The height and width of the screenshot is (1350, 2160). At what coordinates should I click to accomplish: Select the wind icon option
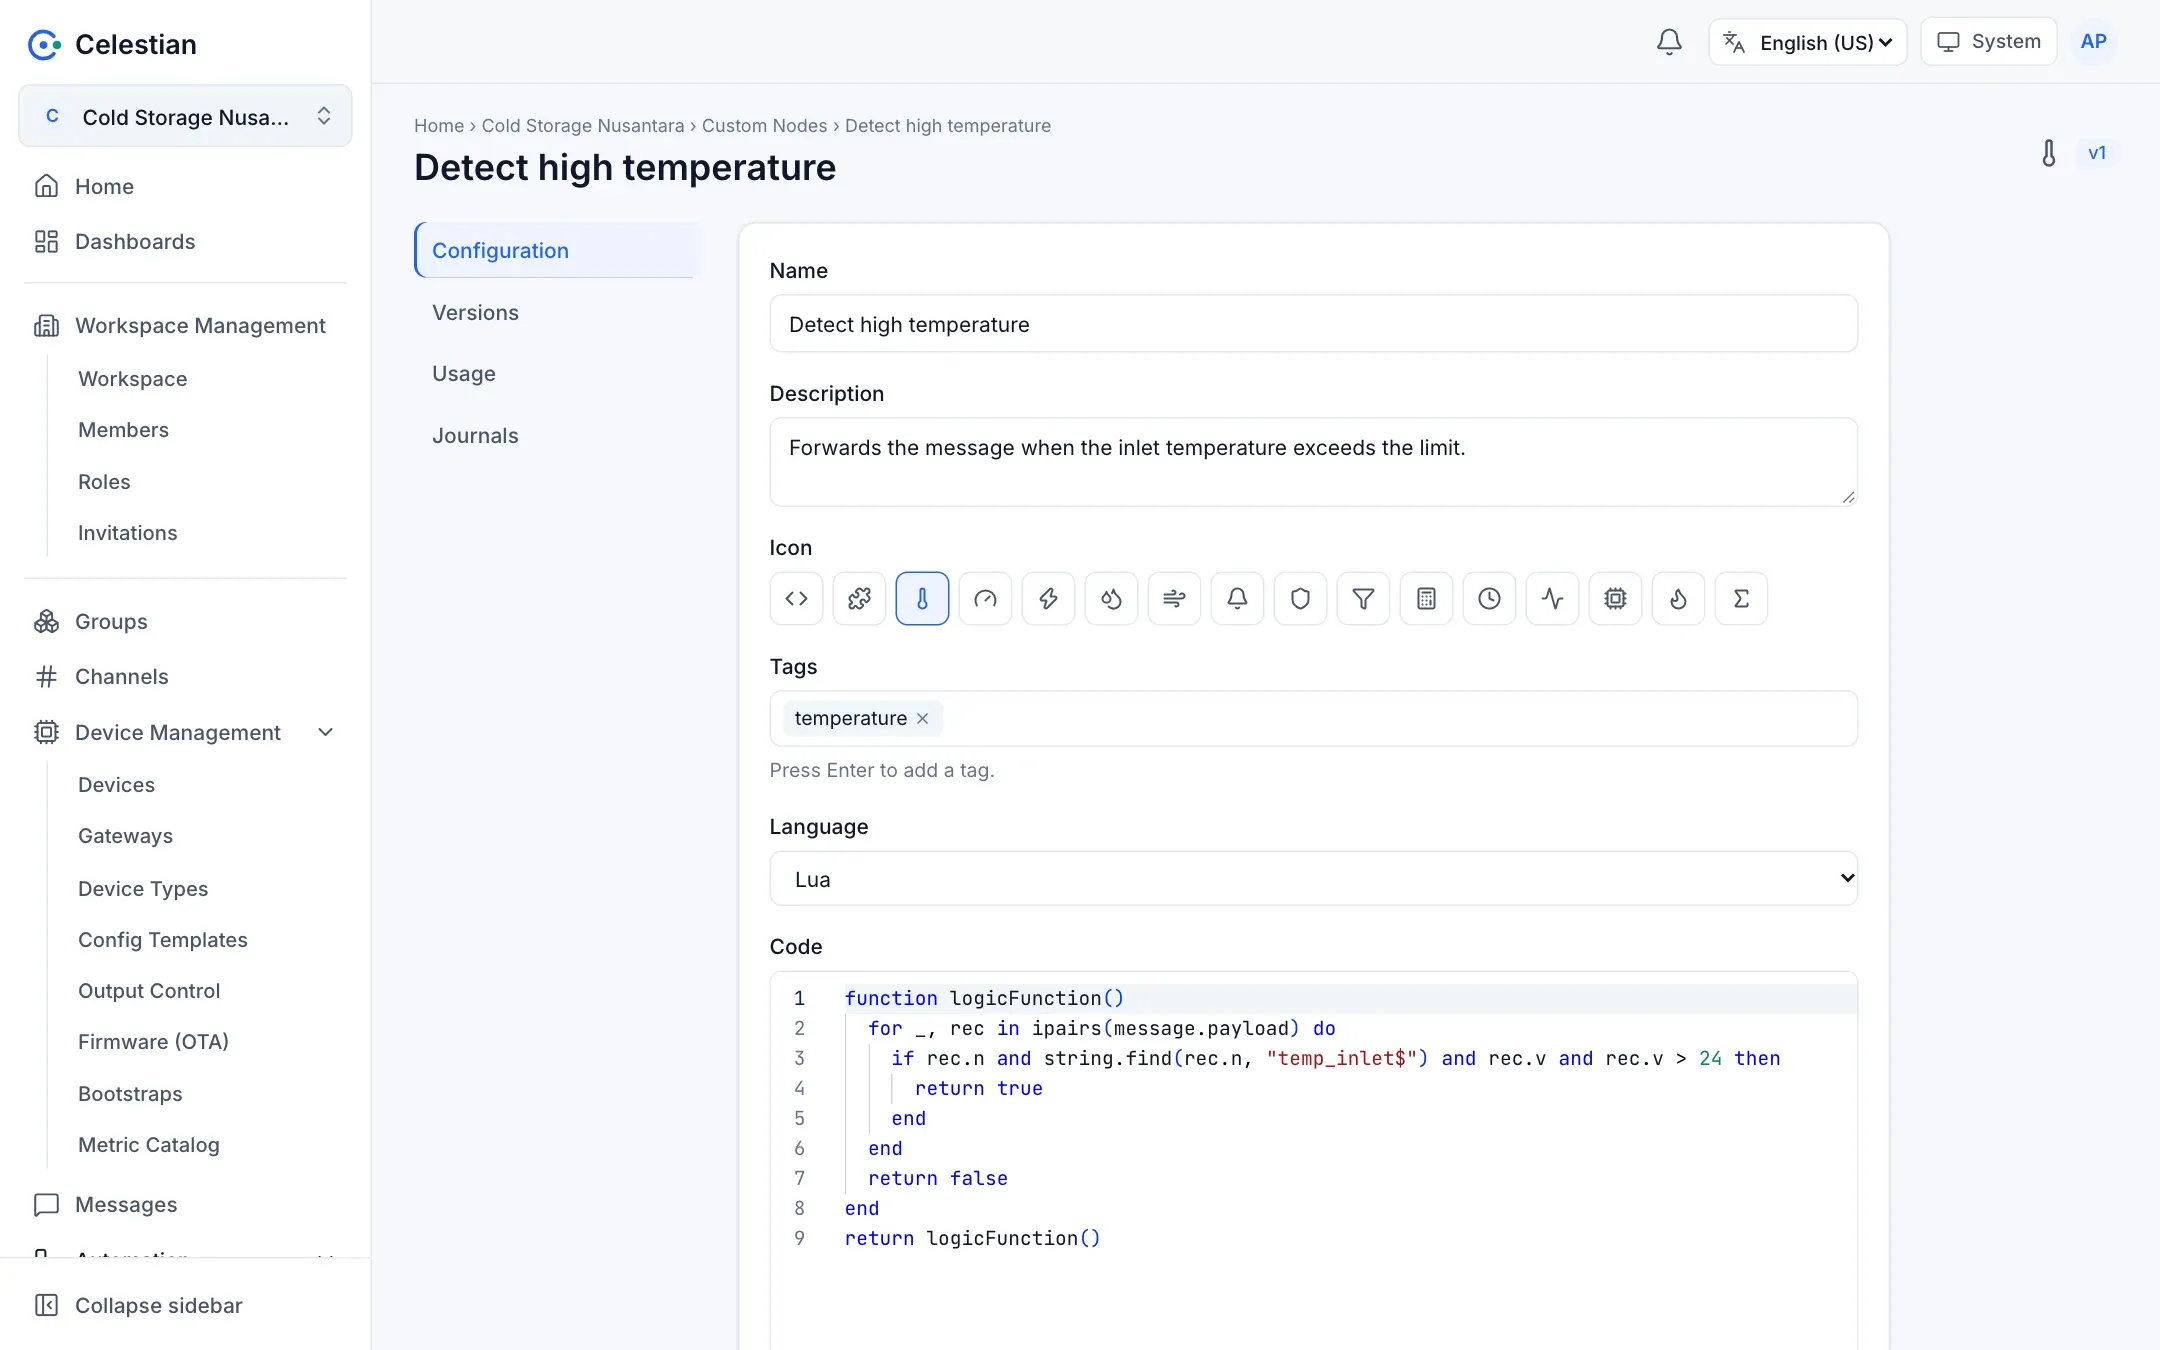point(1174,598)
